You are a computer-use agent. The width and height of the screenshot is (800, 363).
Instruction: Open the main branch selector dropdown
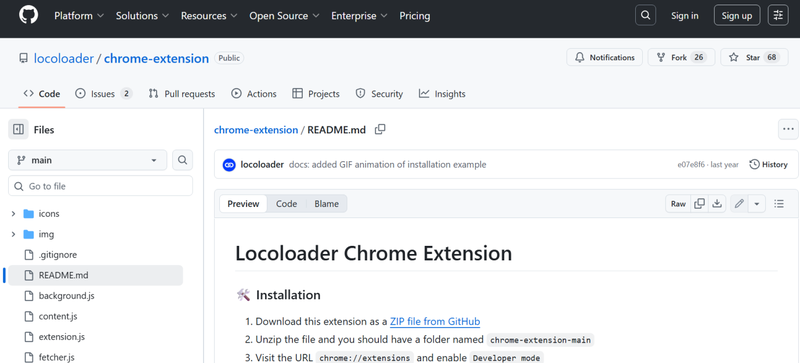point(87,160)
